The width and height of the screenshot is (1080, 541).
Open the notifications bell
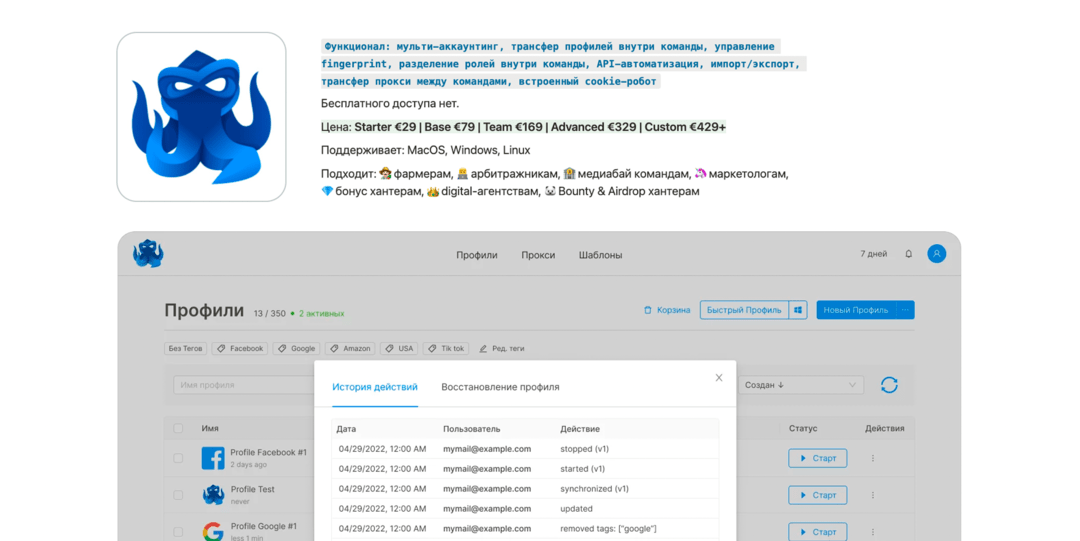[x=908, y=254]
